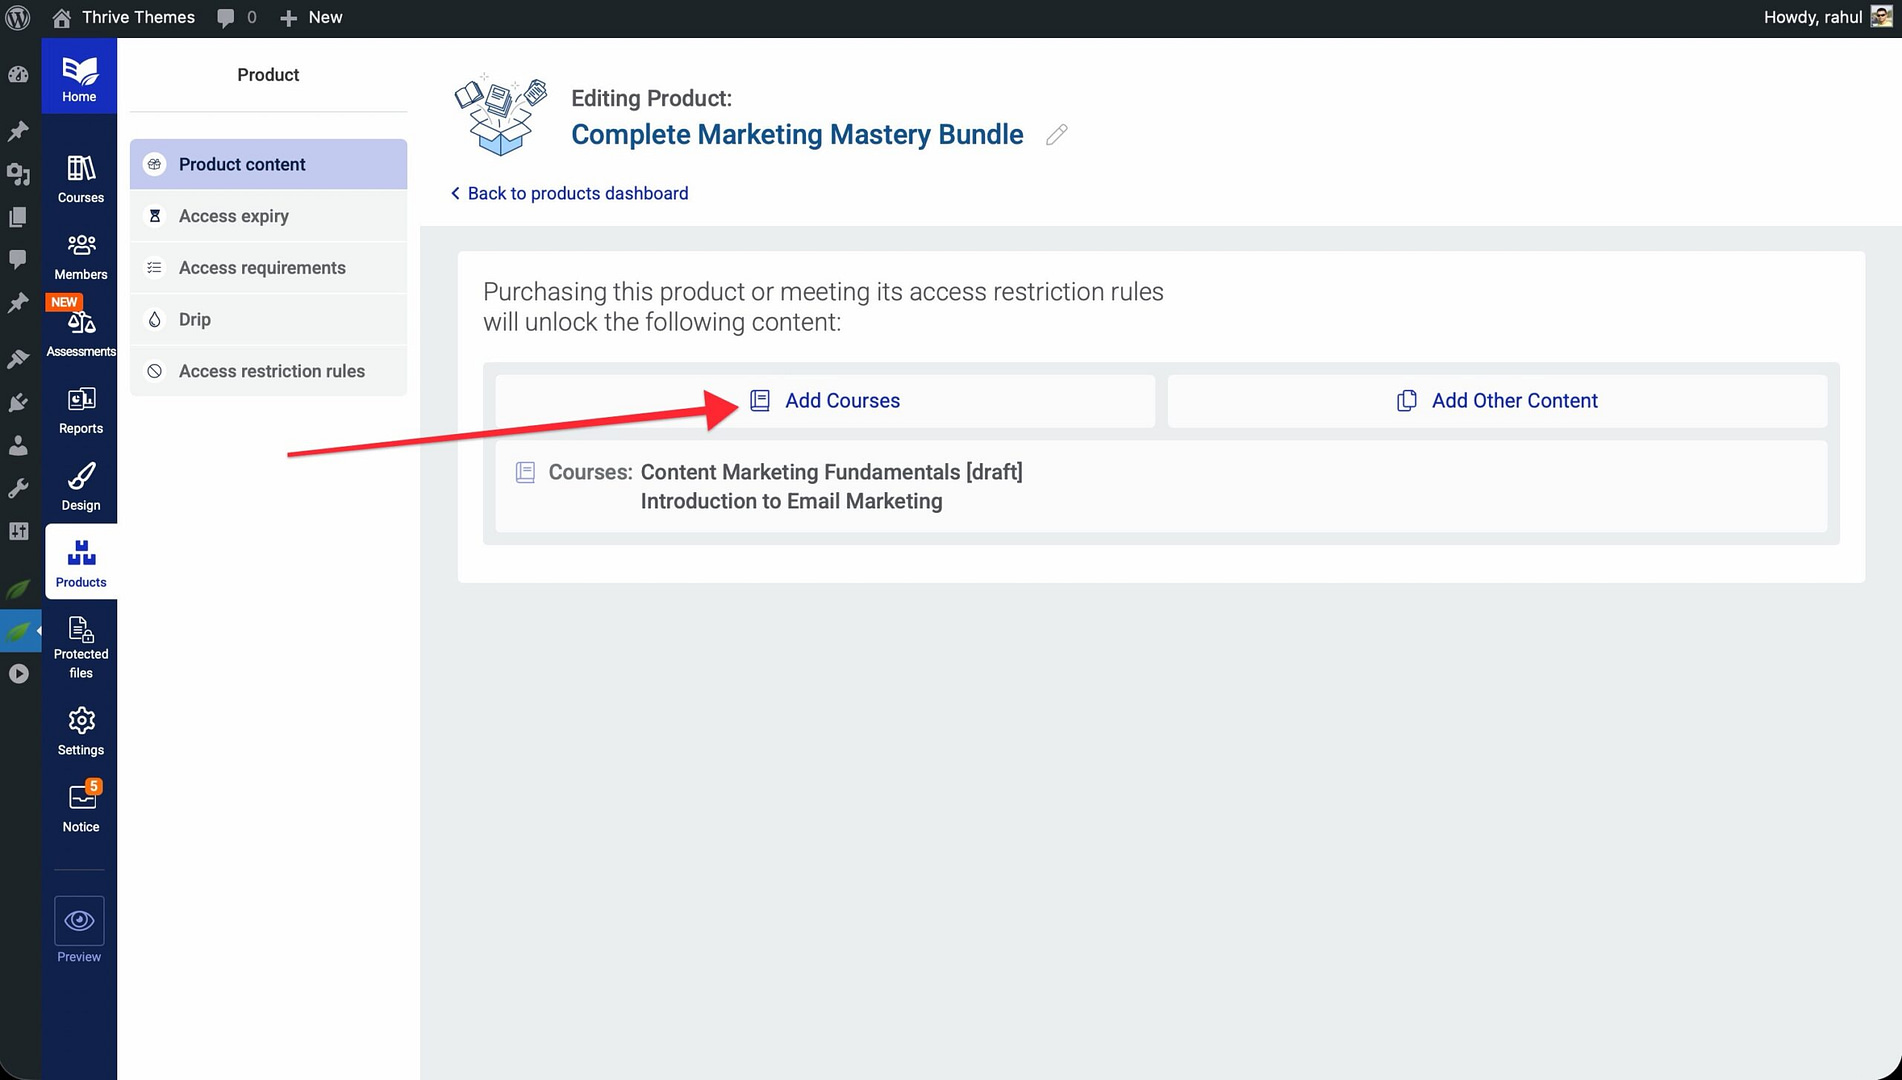This screenshot has width=1902, height=1080.
Task: Open the Drip settings tab
Action: pyautogui.click(x=268, y=319)
